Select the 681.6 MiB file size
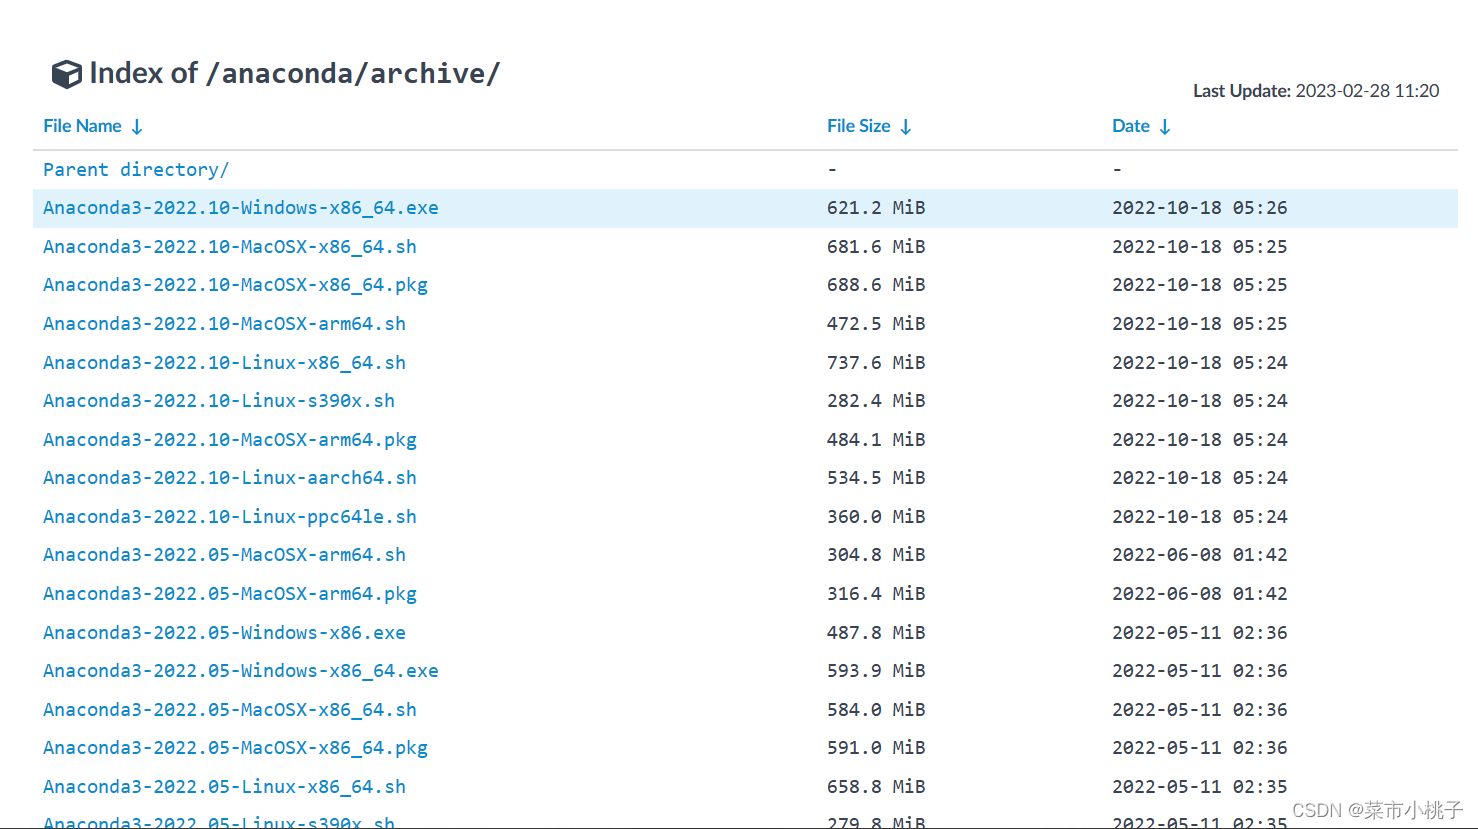 click(876, 247)
